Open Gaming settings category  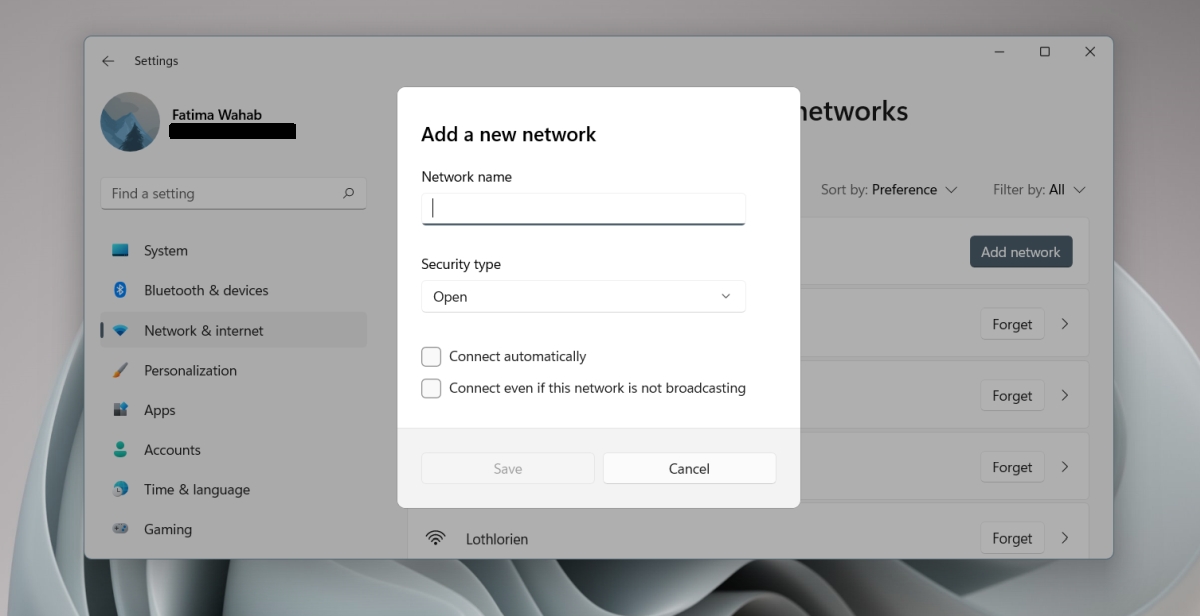(x=233, y=529)
